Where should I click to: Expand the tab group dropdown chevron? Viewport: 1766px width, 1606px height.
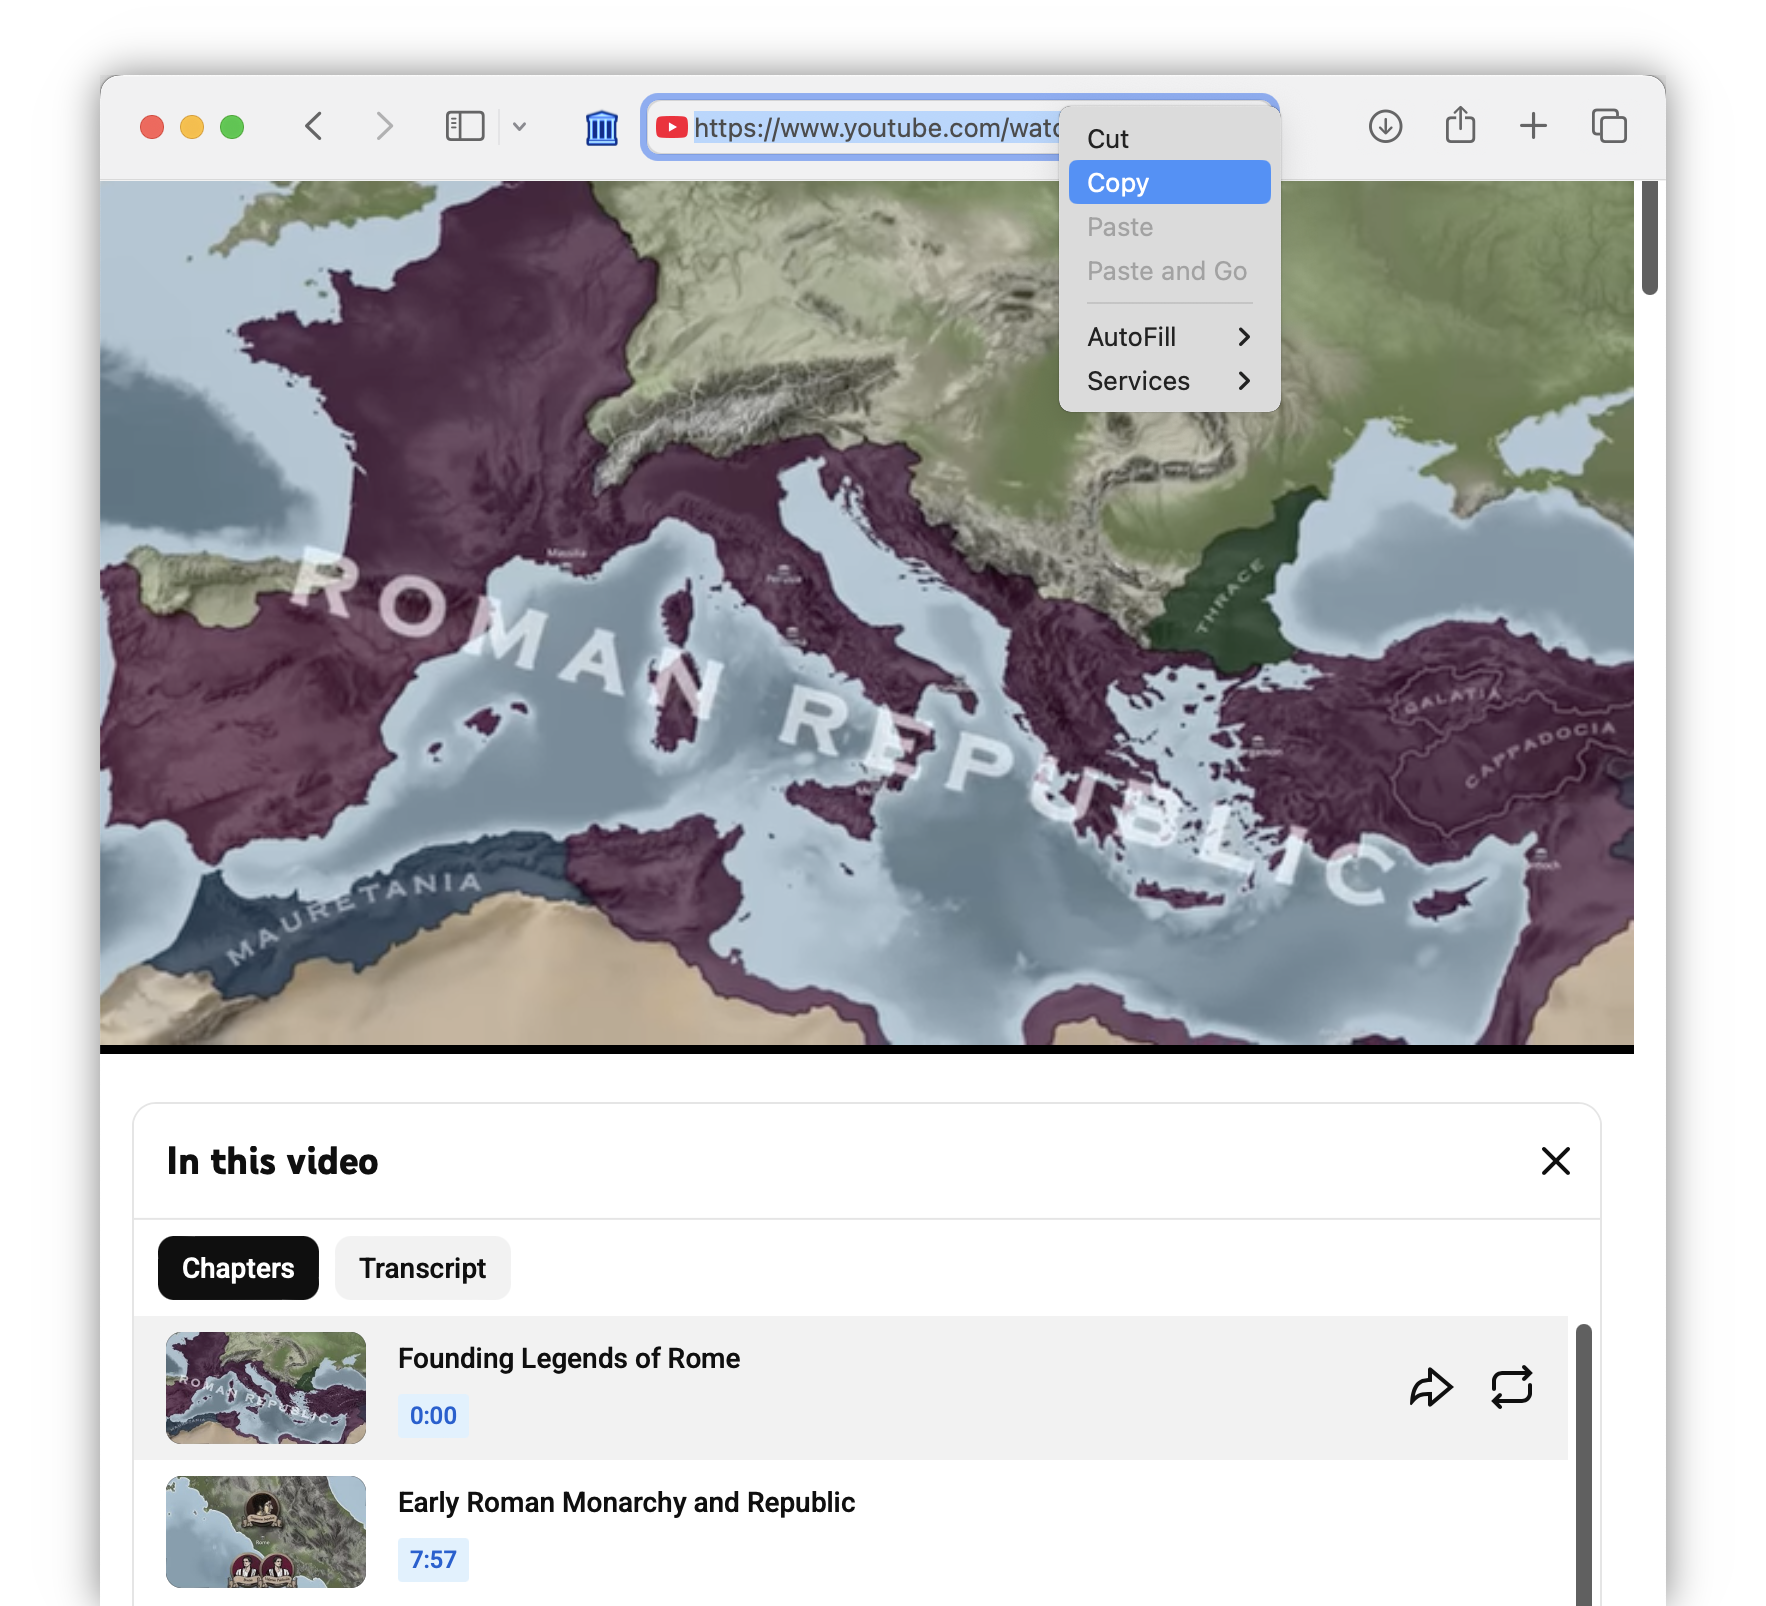coord(519,127)
